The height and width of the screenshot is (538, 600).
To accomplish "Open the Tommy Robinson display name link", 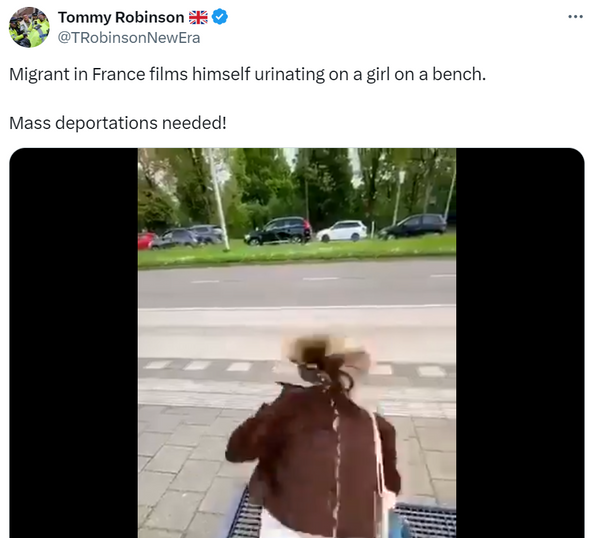I will pos(121,17).
